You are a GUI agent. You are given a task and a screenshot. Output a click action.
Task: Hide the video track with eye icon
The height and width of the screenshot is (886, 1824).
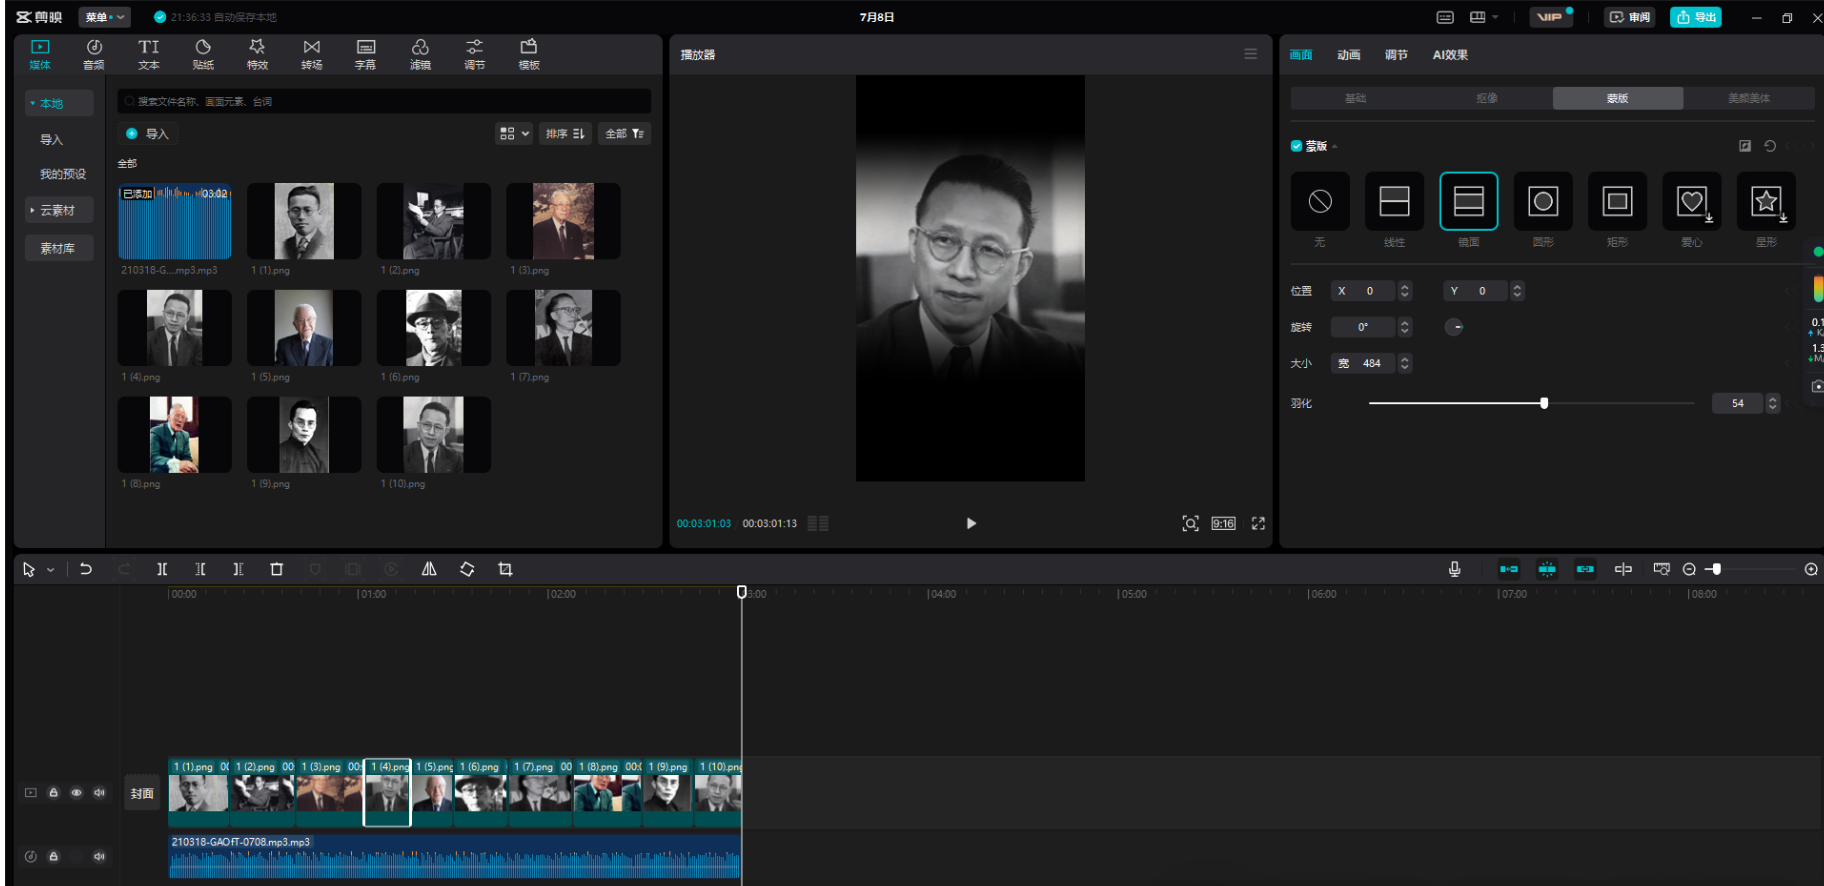[76, 793]
